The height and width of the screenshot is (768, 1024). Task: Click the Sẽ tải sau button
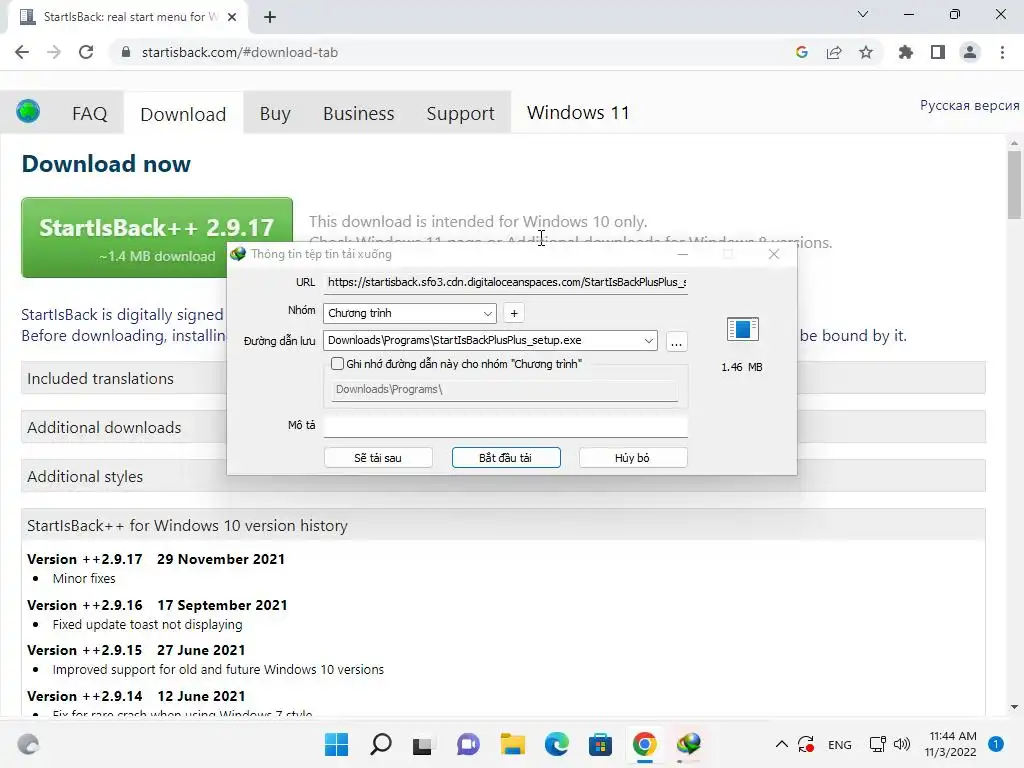pyautogui.click(x=378, y=458)
